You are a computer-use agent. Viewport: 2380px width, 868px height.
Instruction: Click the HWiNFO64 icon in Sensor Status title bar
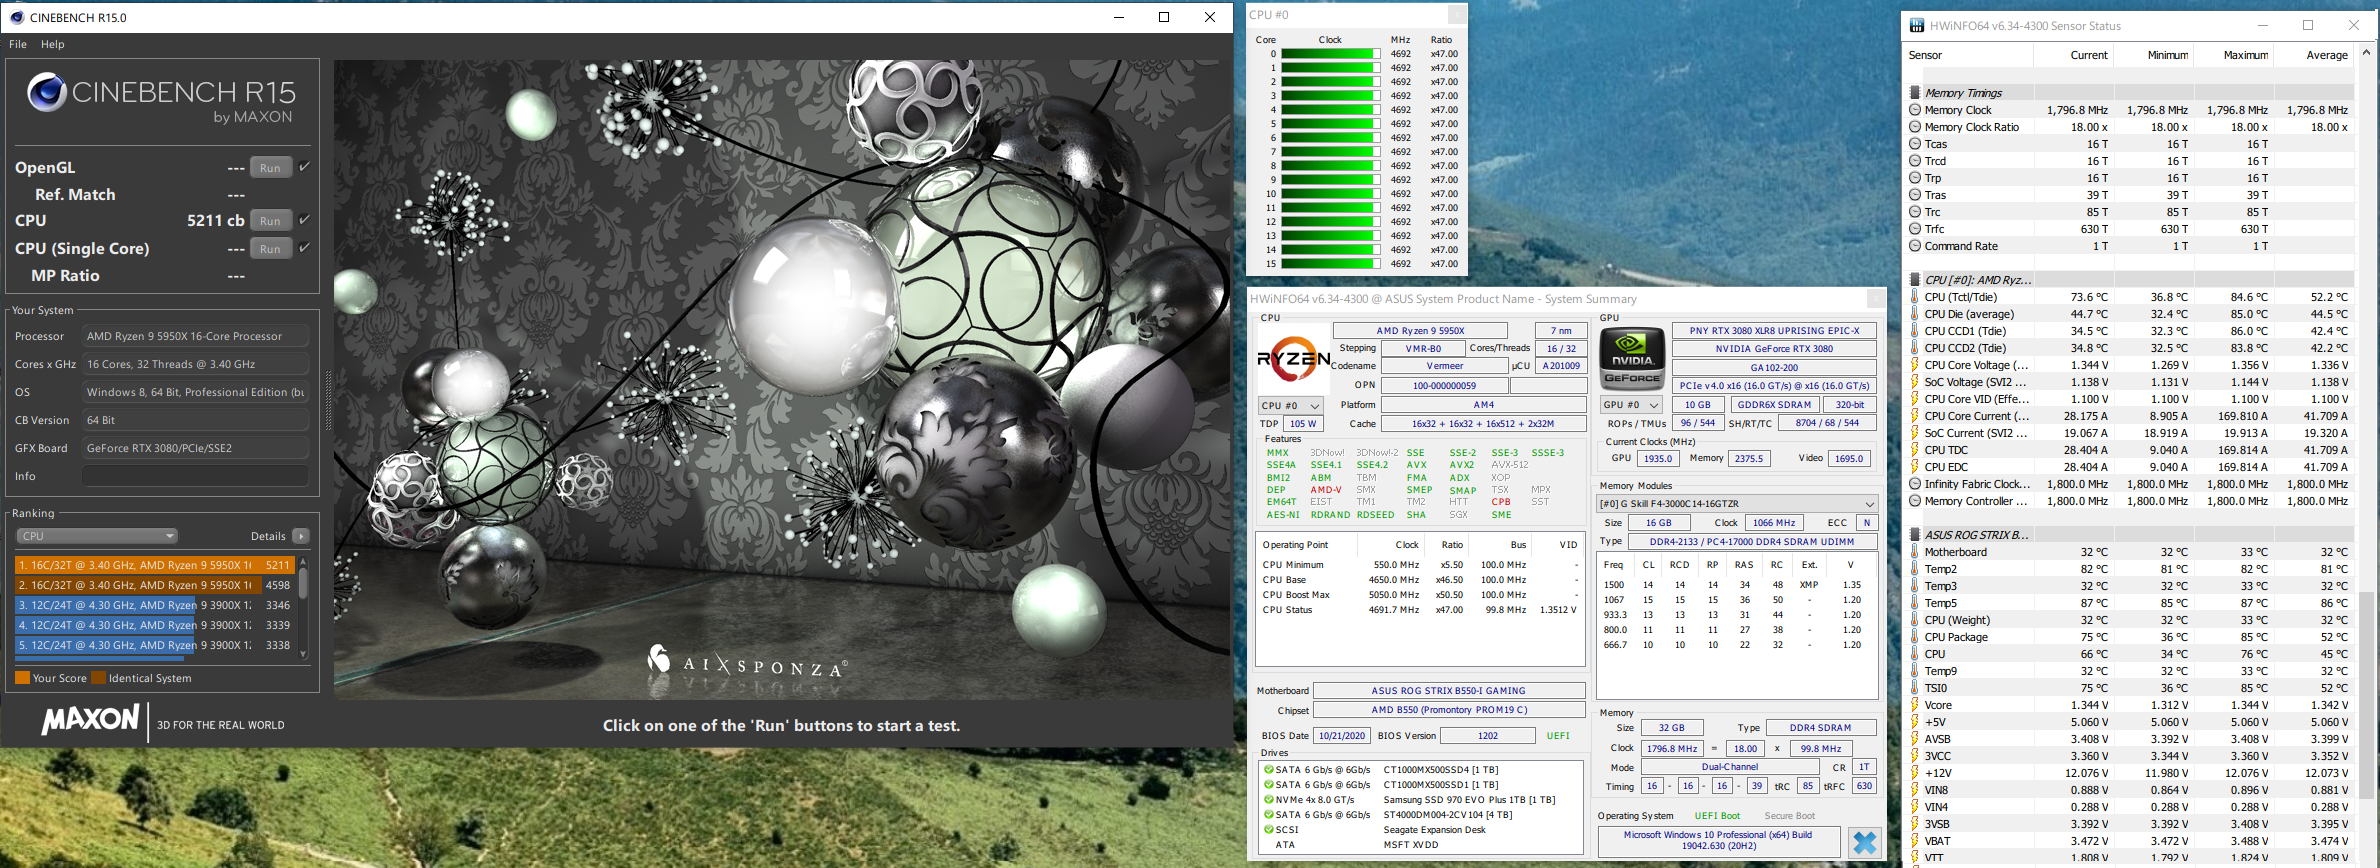1917,26
